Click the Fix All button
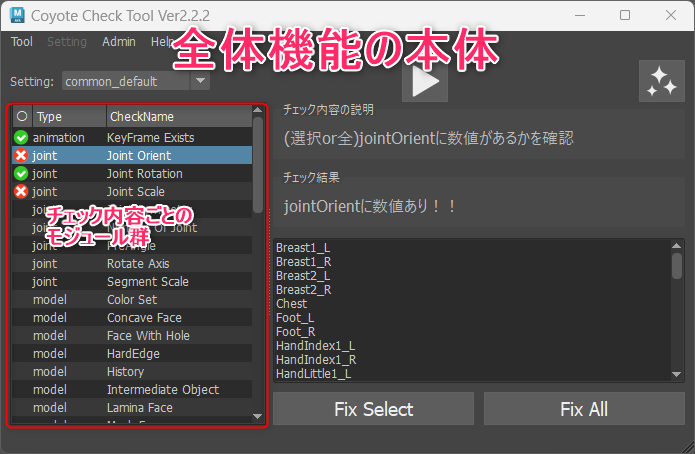Screen dimensions: 695x454 584,409
